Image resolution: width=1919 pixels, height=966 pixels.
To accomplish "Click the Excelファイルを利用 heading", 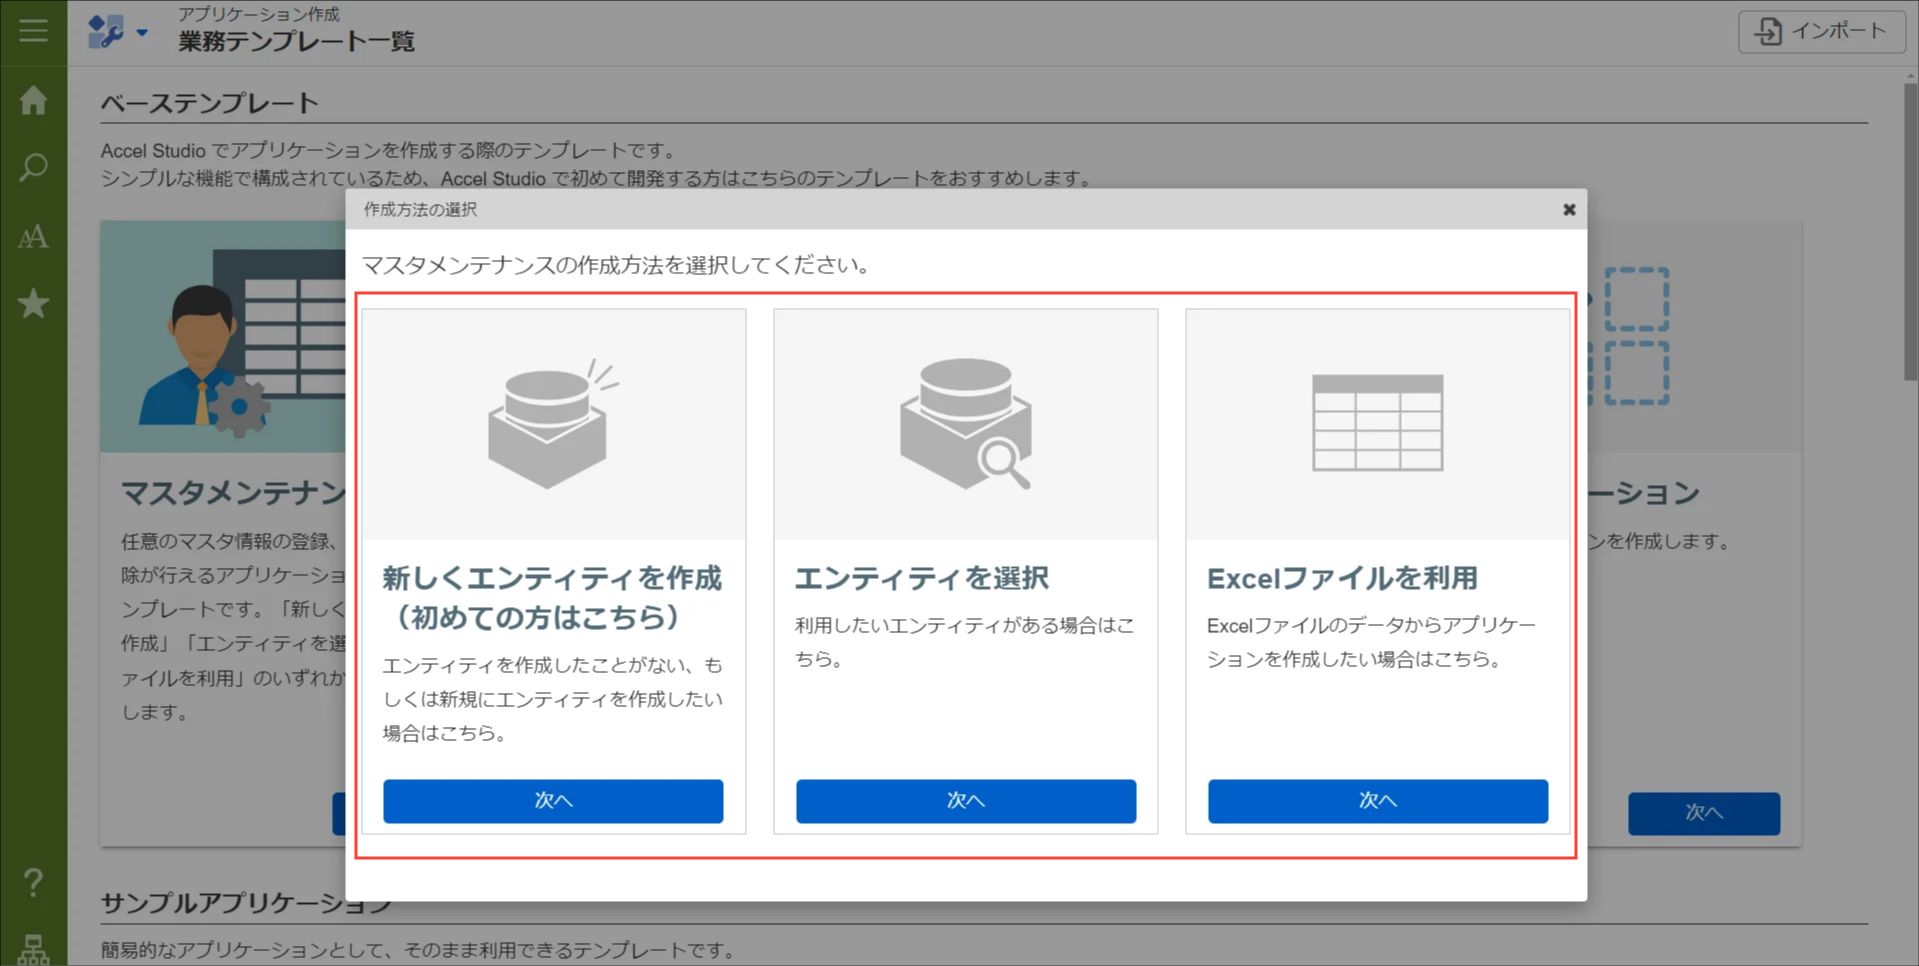I will pyautogui.click(x=1342, y=578).
